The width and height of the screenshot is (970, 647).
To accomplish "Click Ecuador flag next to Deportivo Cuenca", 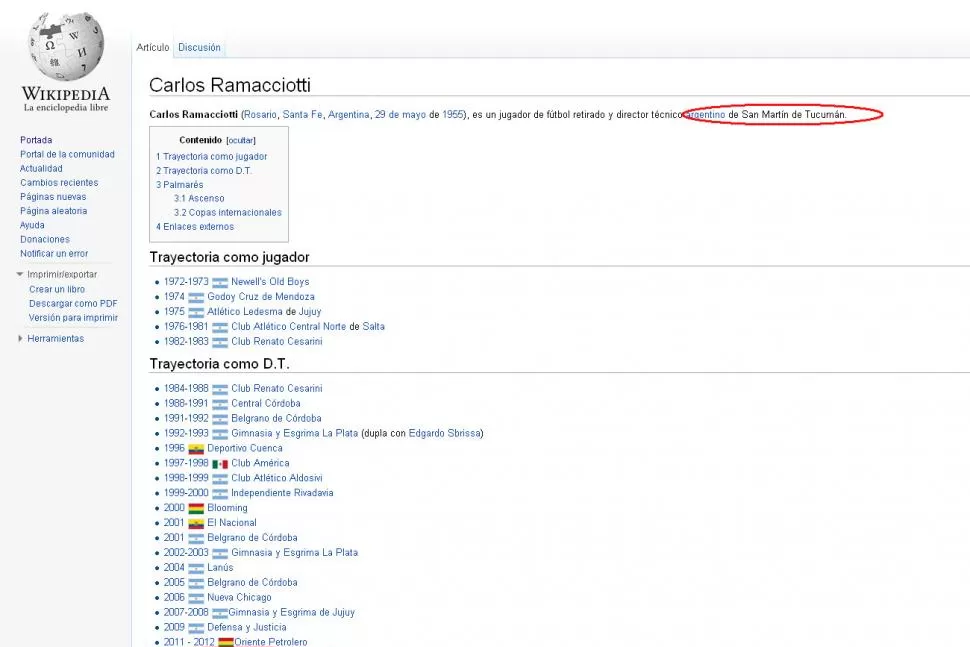I will click(x=196, y=449).
